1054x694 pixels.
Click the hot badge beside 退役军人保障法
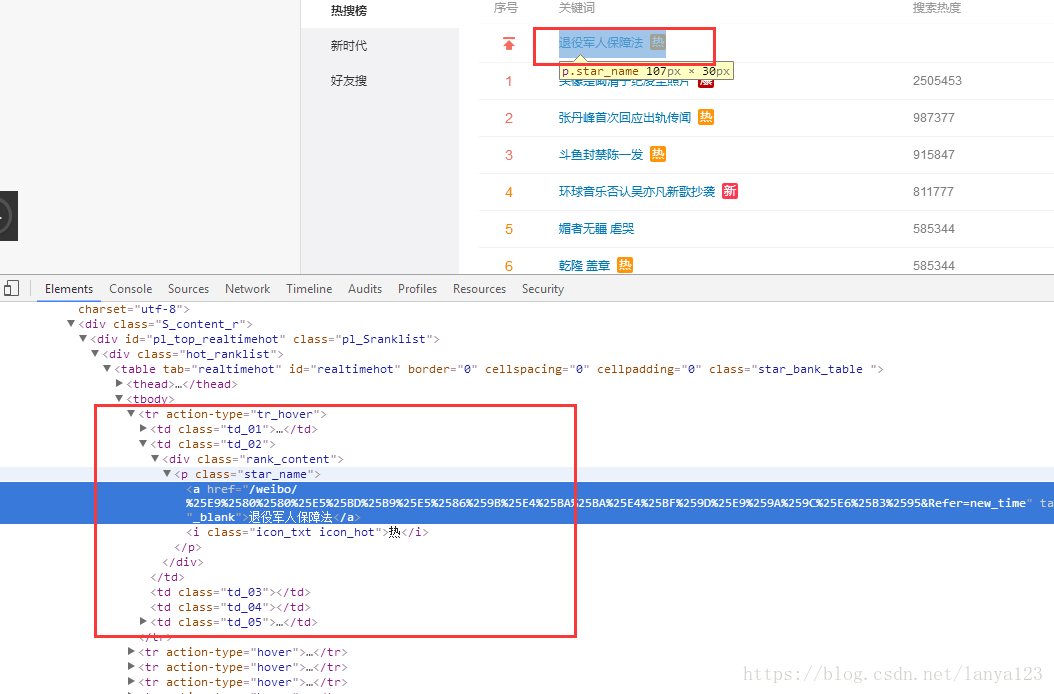[x=658, y=42]
